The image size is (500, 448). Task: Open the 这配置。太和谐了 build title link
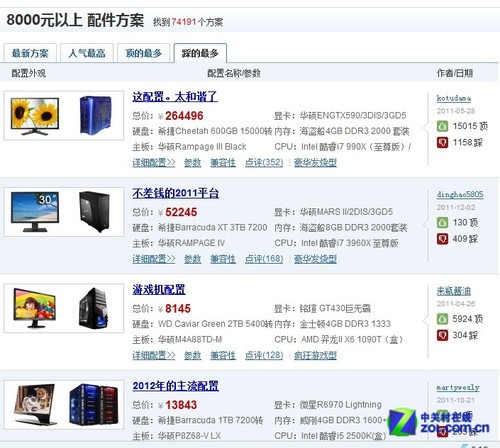[x=175, y=97]
